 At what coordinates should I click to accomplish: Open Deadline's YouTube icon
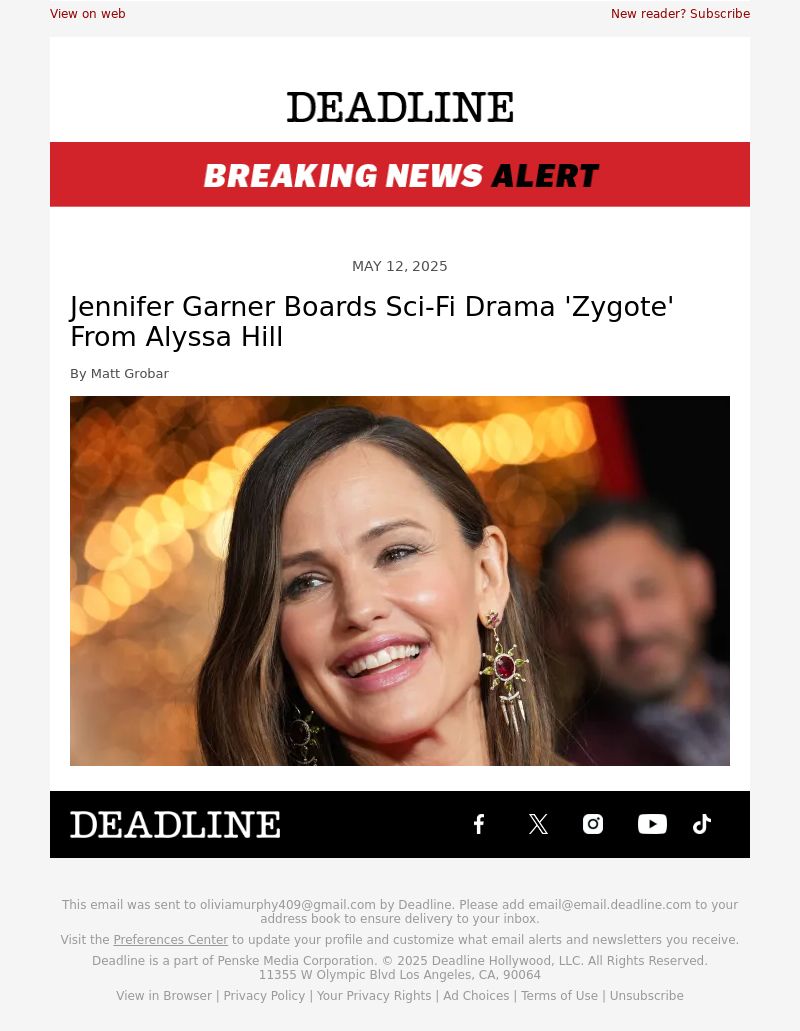click(x=652, y=824)
